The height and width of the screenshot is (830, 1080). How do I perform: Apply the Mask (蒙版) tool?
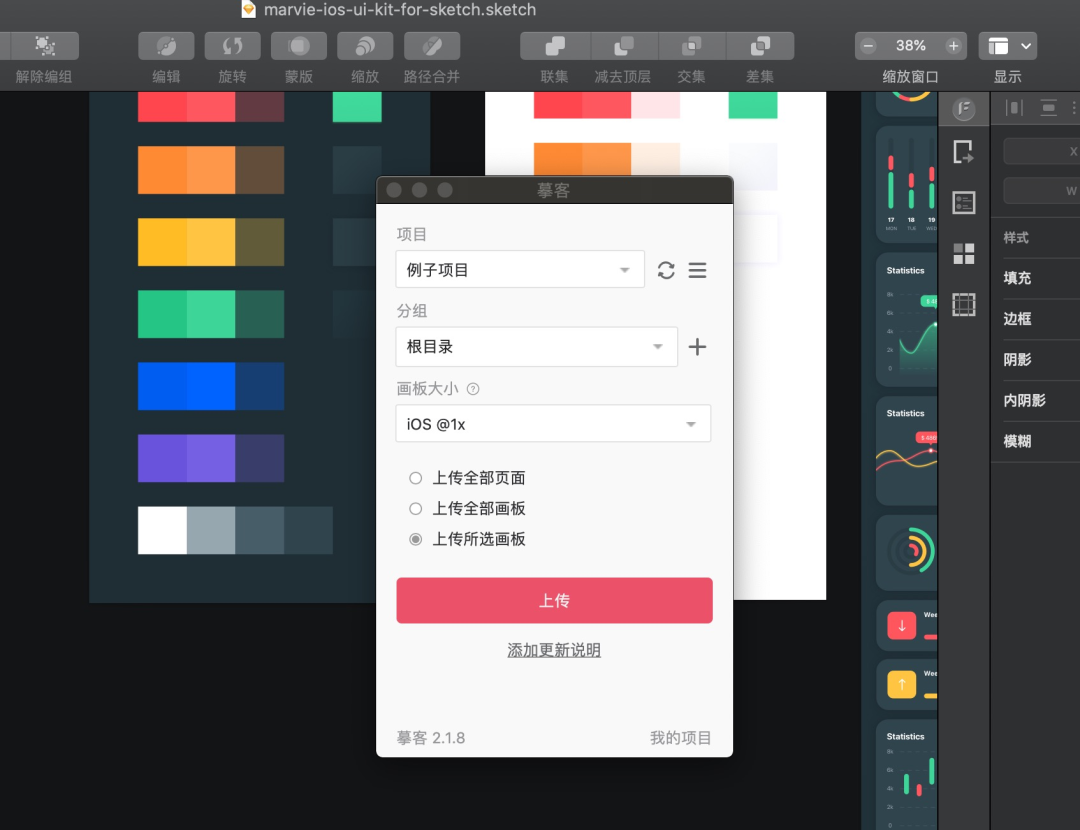click(x=299, y=46)
